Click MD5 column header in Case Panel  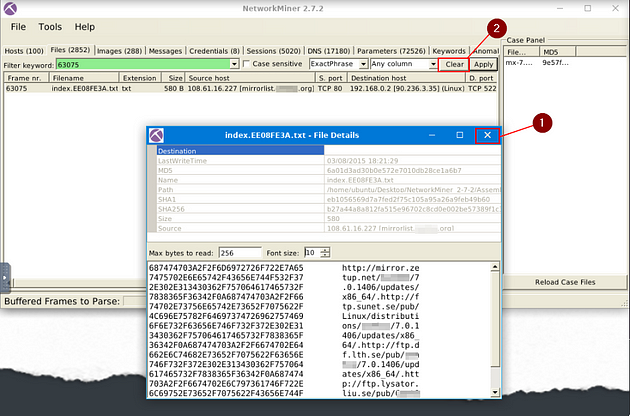[x=557, y=52]
